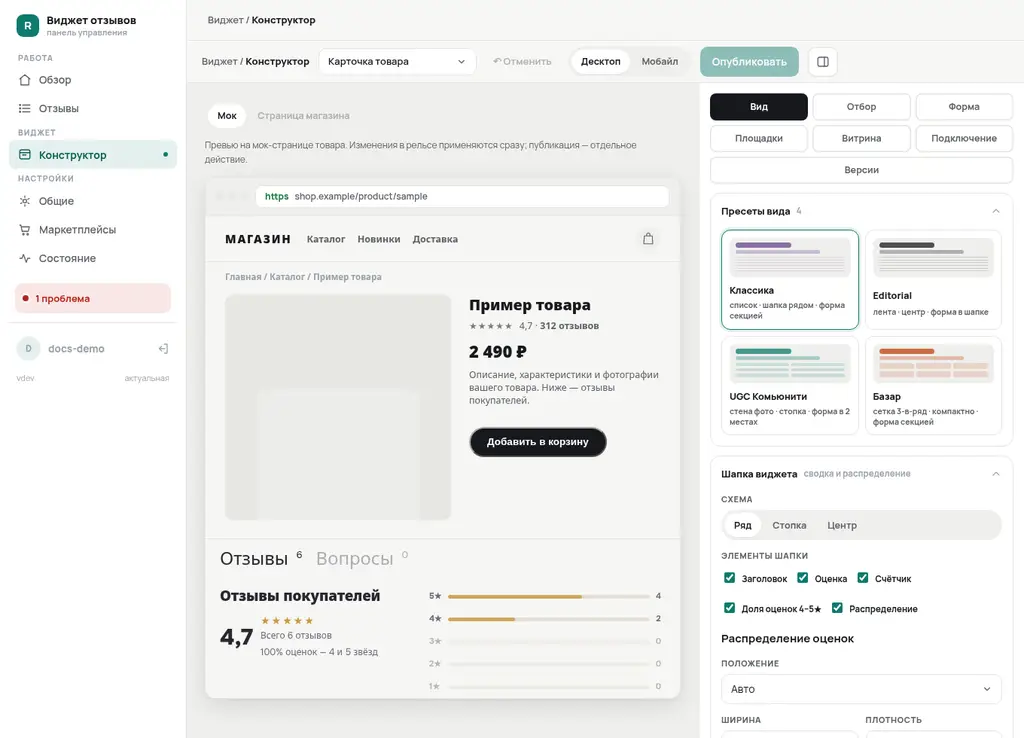Image resolution: width=1024 pixels, height=738 pixels.
Task: Open the Версии tab
Action: coord(861,170)
